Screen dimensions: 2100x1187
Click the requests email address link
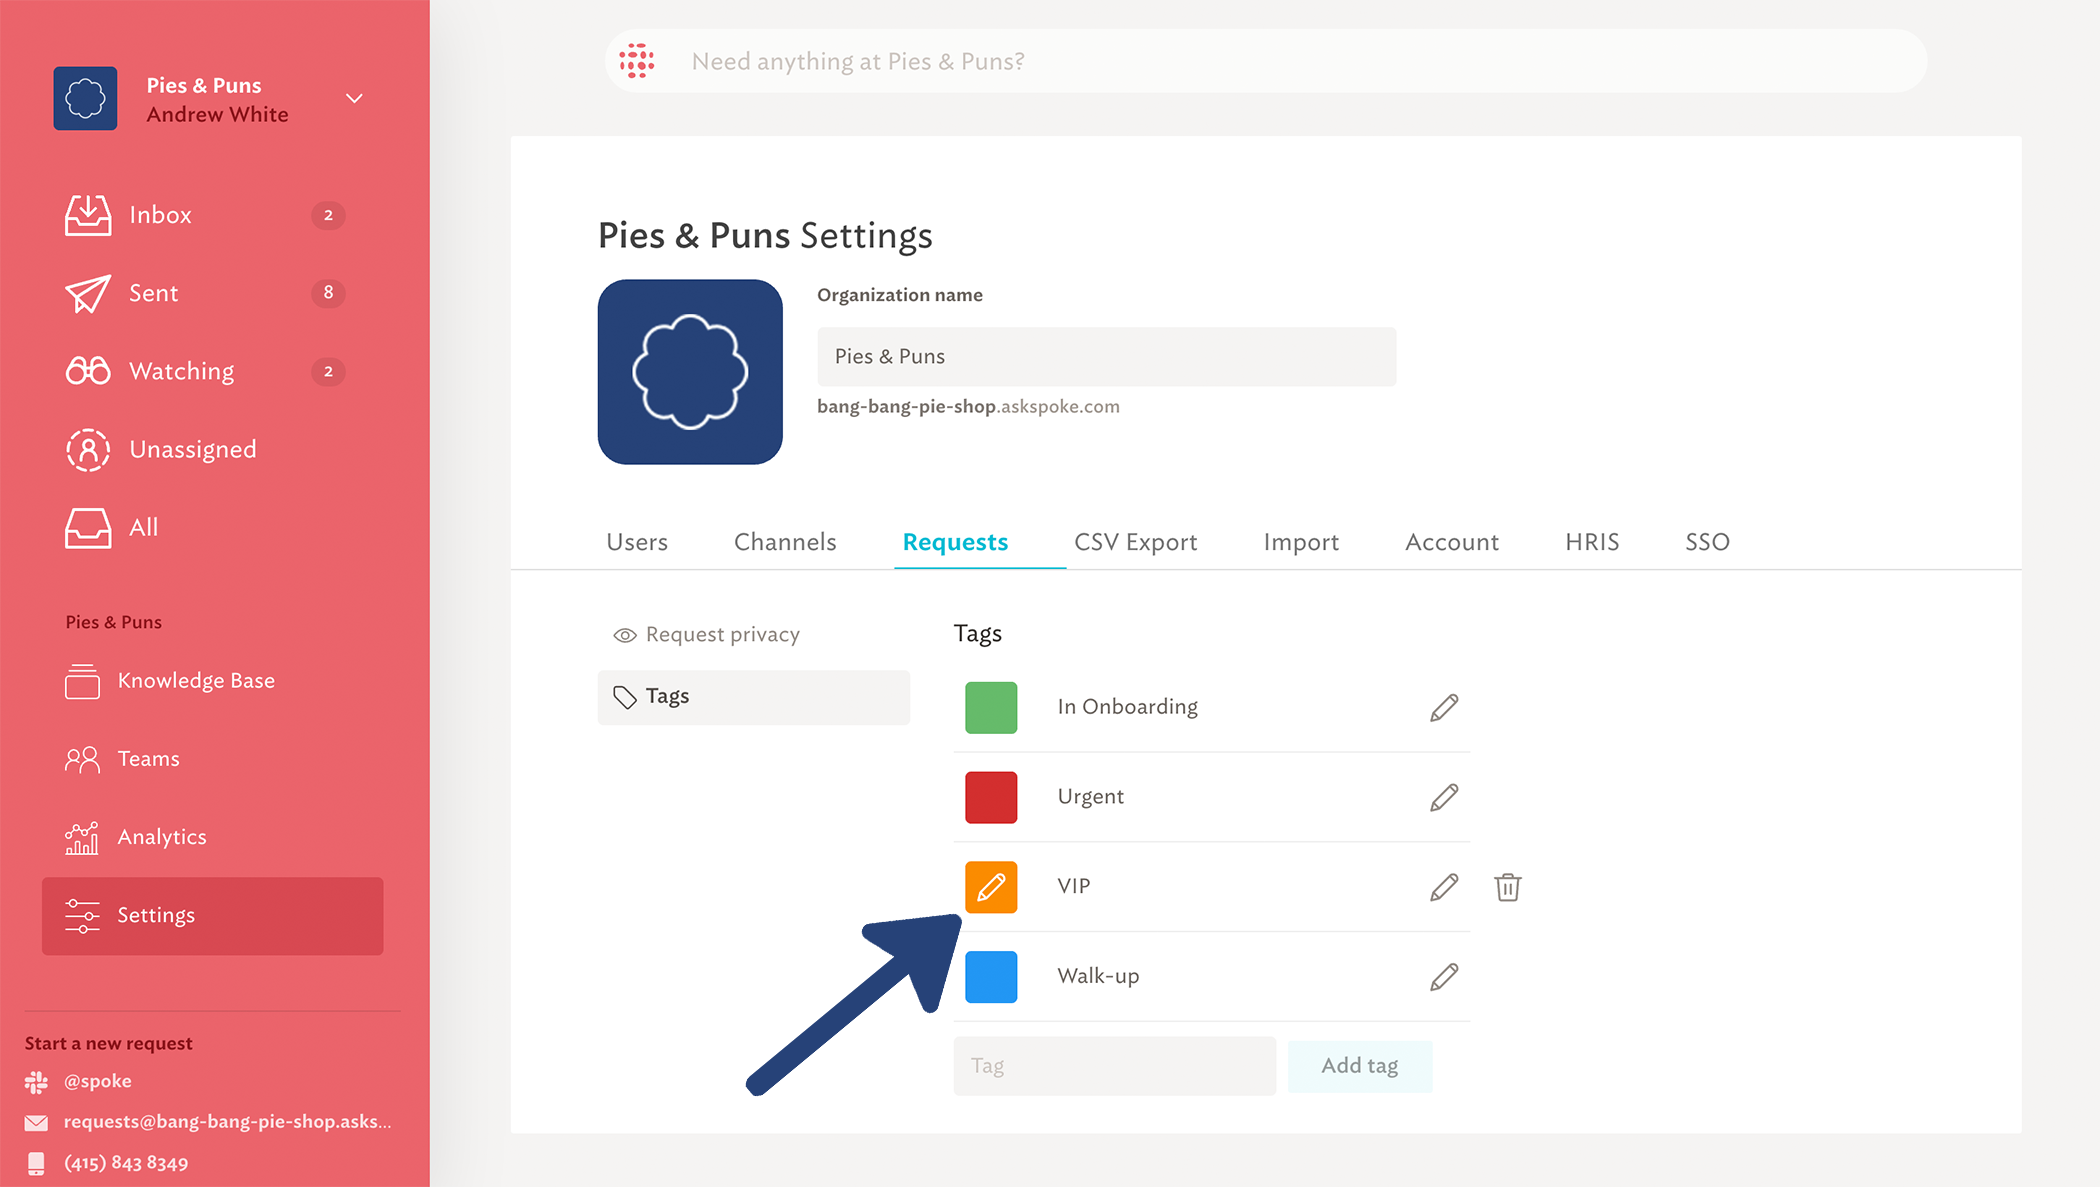228,1122
